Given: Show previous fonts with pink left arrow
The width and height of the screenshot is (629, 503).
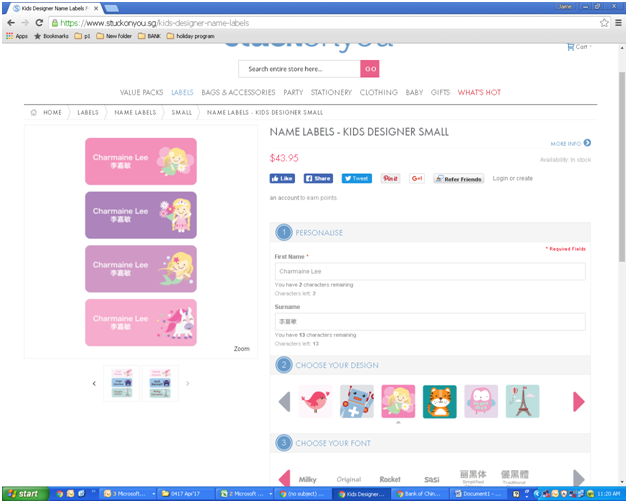Looking at the screenshot, I should click(x=284, y=478).
